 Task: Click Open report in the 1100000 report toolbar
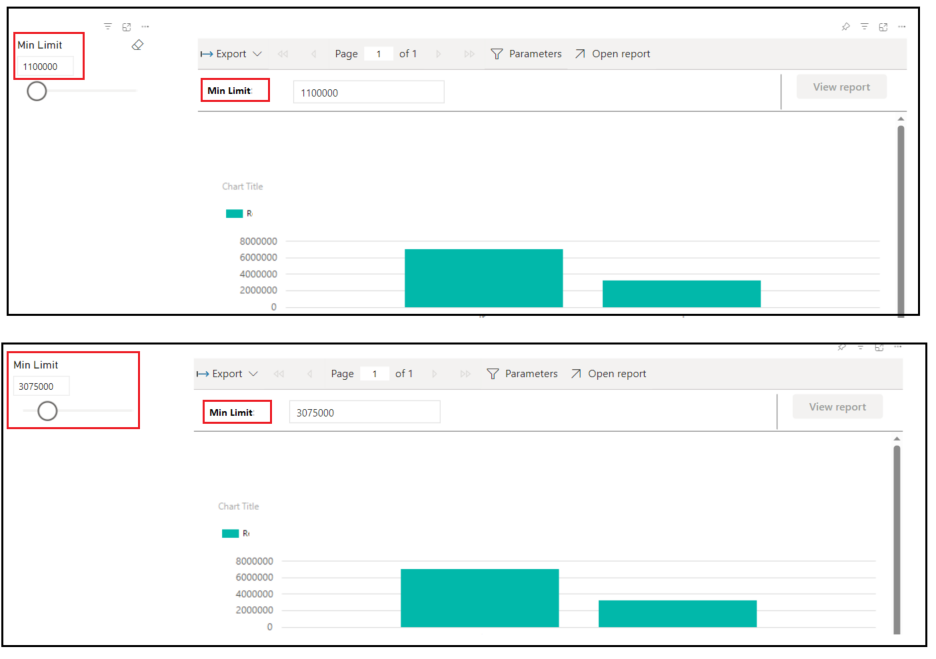(x=612, y=54)
